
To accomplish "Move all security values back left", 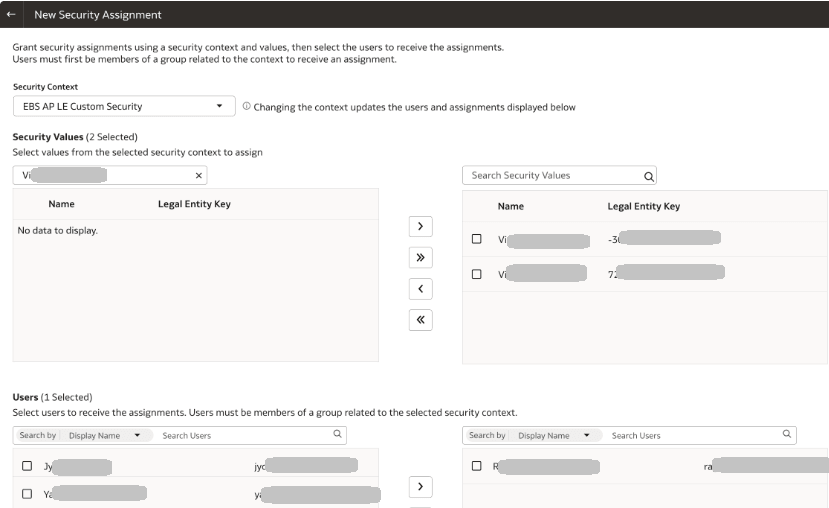I will [420, 320].
